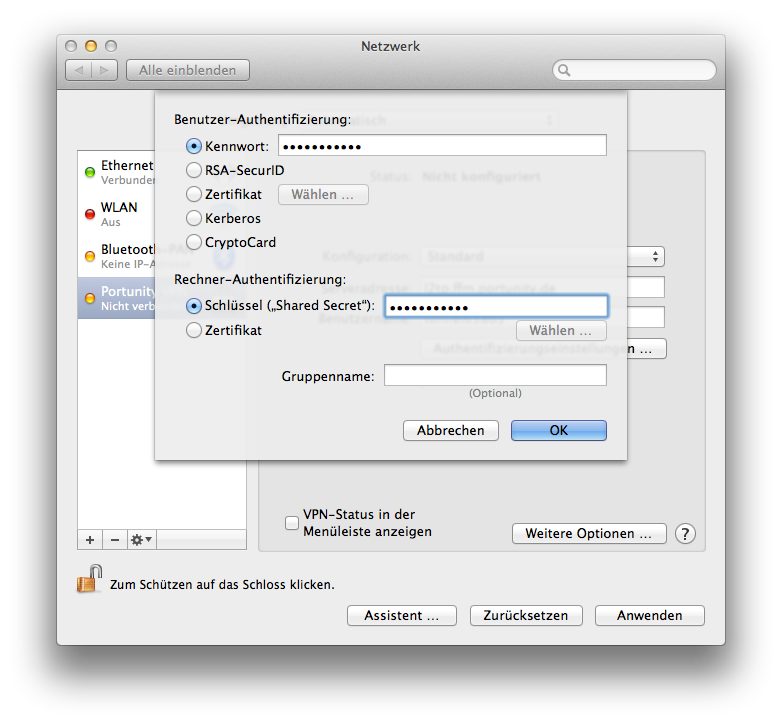Image resolution: width=782 pixels, height=724 pixels.
Task: Open the gear action menu
Action: (x=141, y=539)
